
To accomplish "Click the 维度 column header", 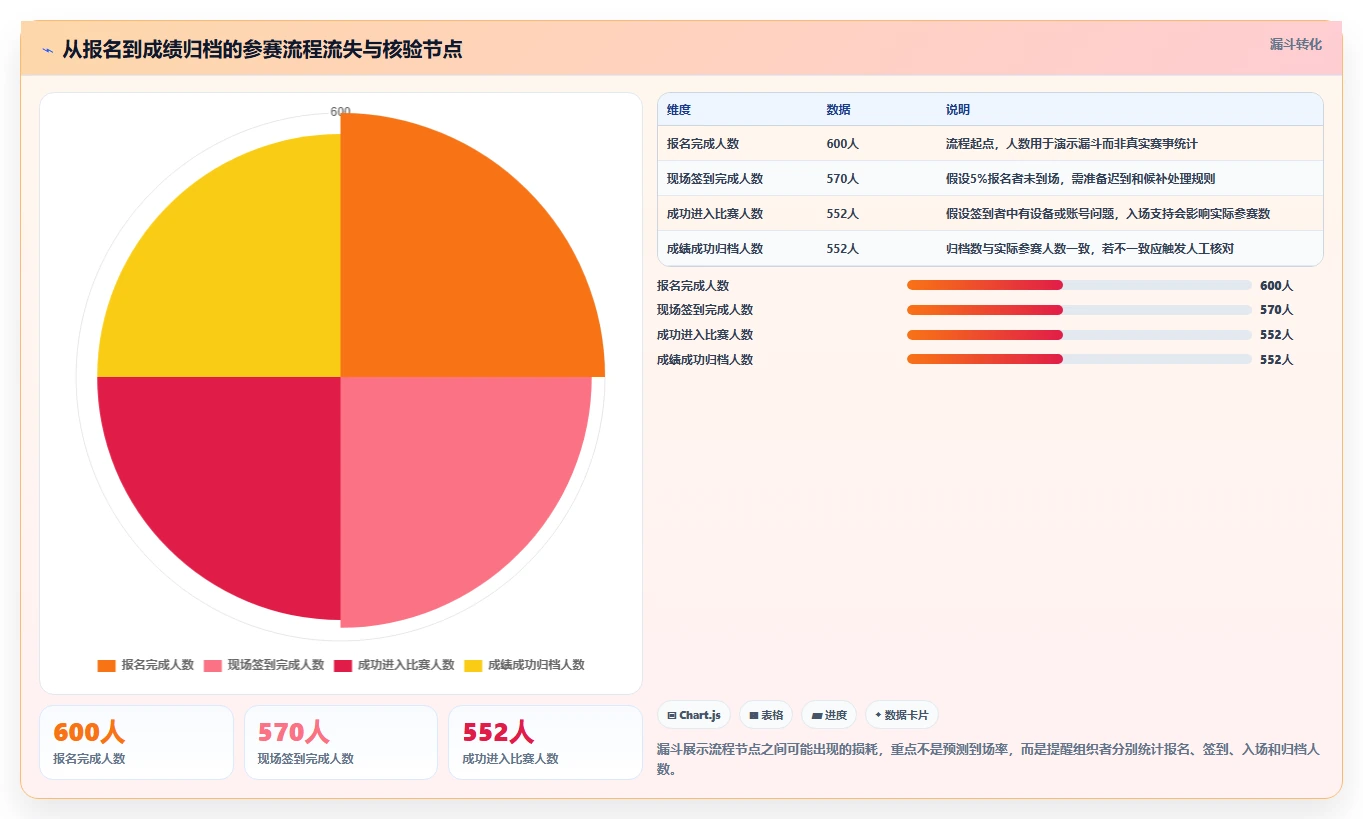I will coord(679,110).
